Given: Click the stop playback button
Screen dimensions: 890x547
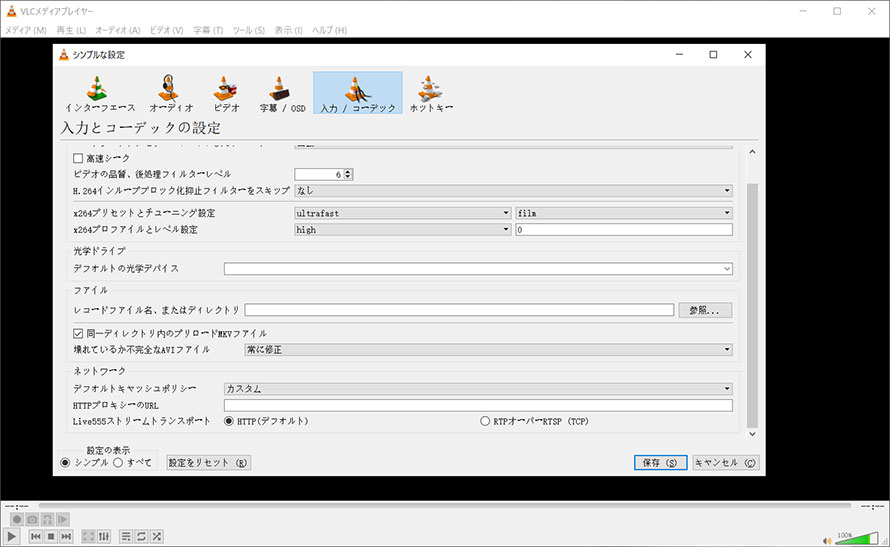Looking at the screenshot, I should click(51, 536).
